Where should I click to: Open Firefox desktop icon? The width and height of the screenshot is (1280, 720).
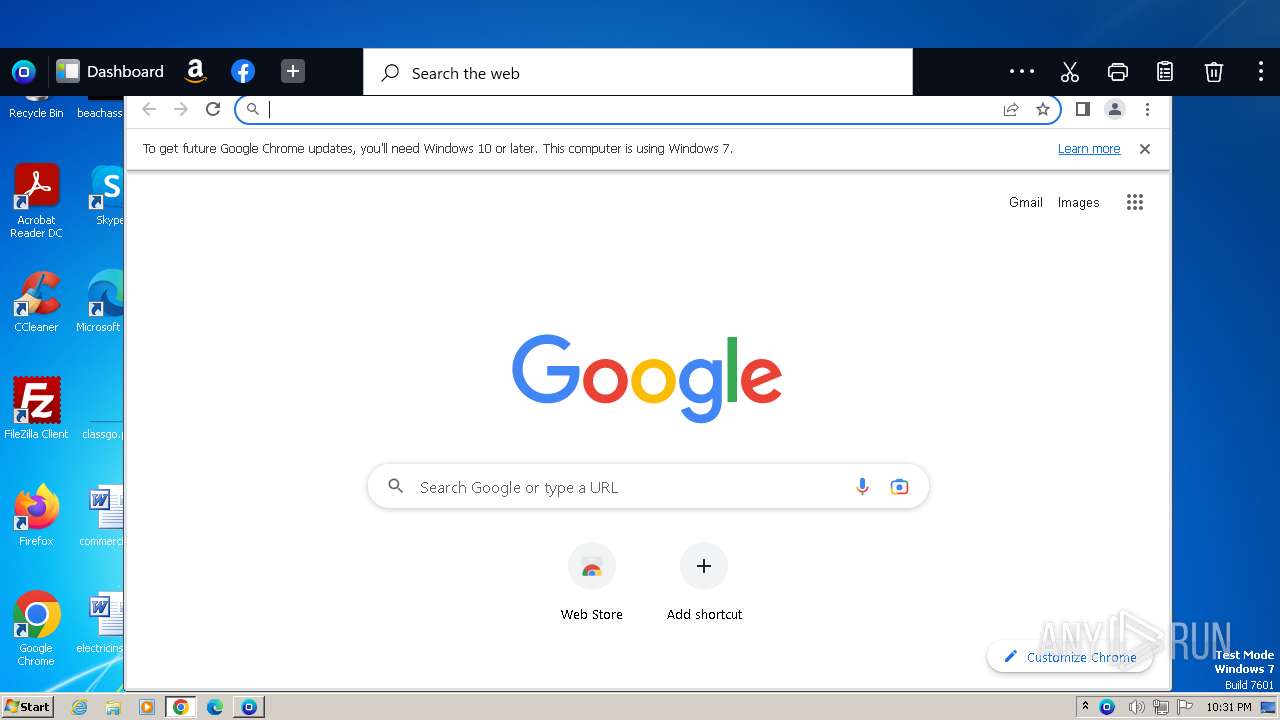click(x=36, y=515)
